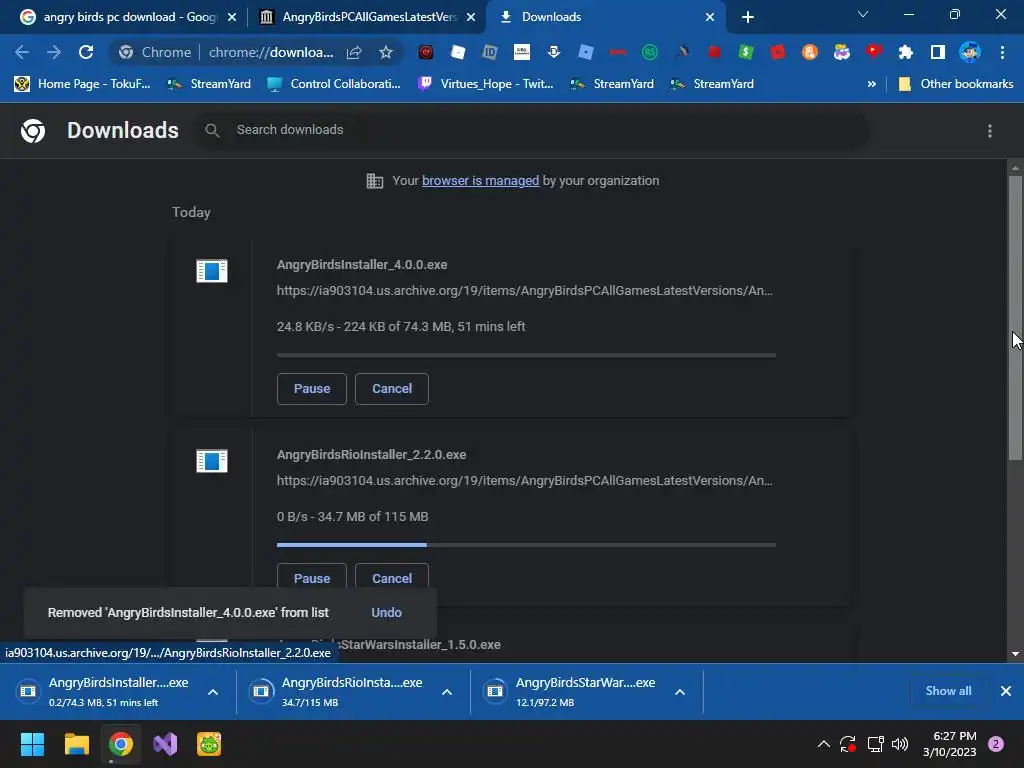Open Virtues_Hope Twitch bookmark

[487, 84]
